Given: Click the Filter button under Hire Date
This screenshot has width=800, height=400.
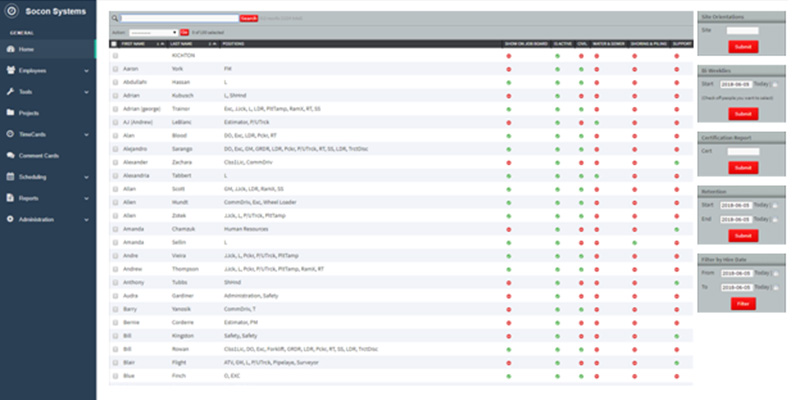Looking at the screenshot, I should [x=743, y=302].
